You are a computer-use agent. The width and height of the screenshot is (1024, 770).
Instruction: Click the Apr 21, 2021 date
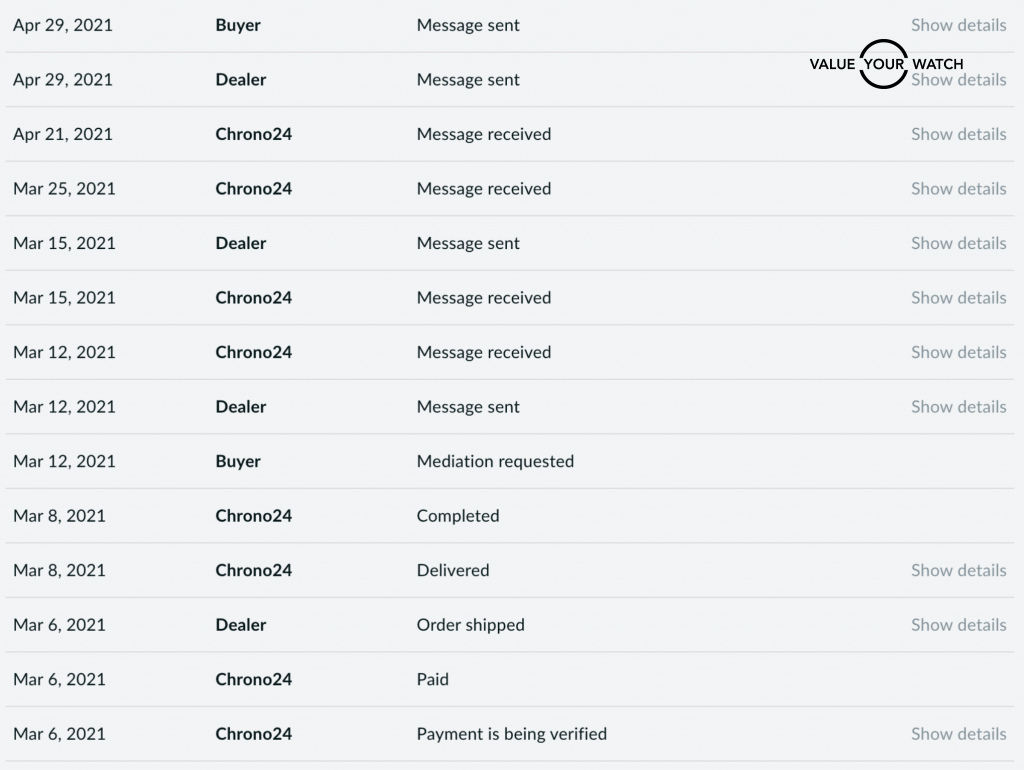[x=62, y=134]
